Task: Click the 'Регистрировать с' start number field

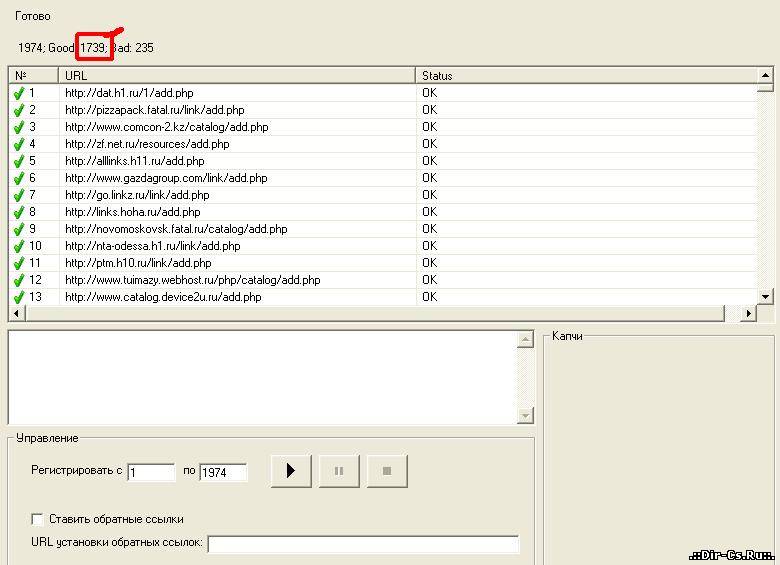Action: 151,472
